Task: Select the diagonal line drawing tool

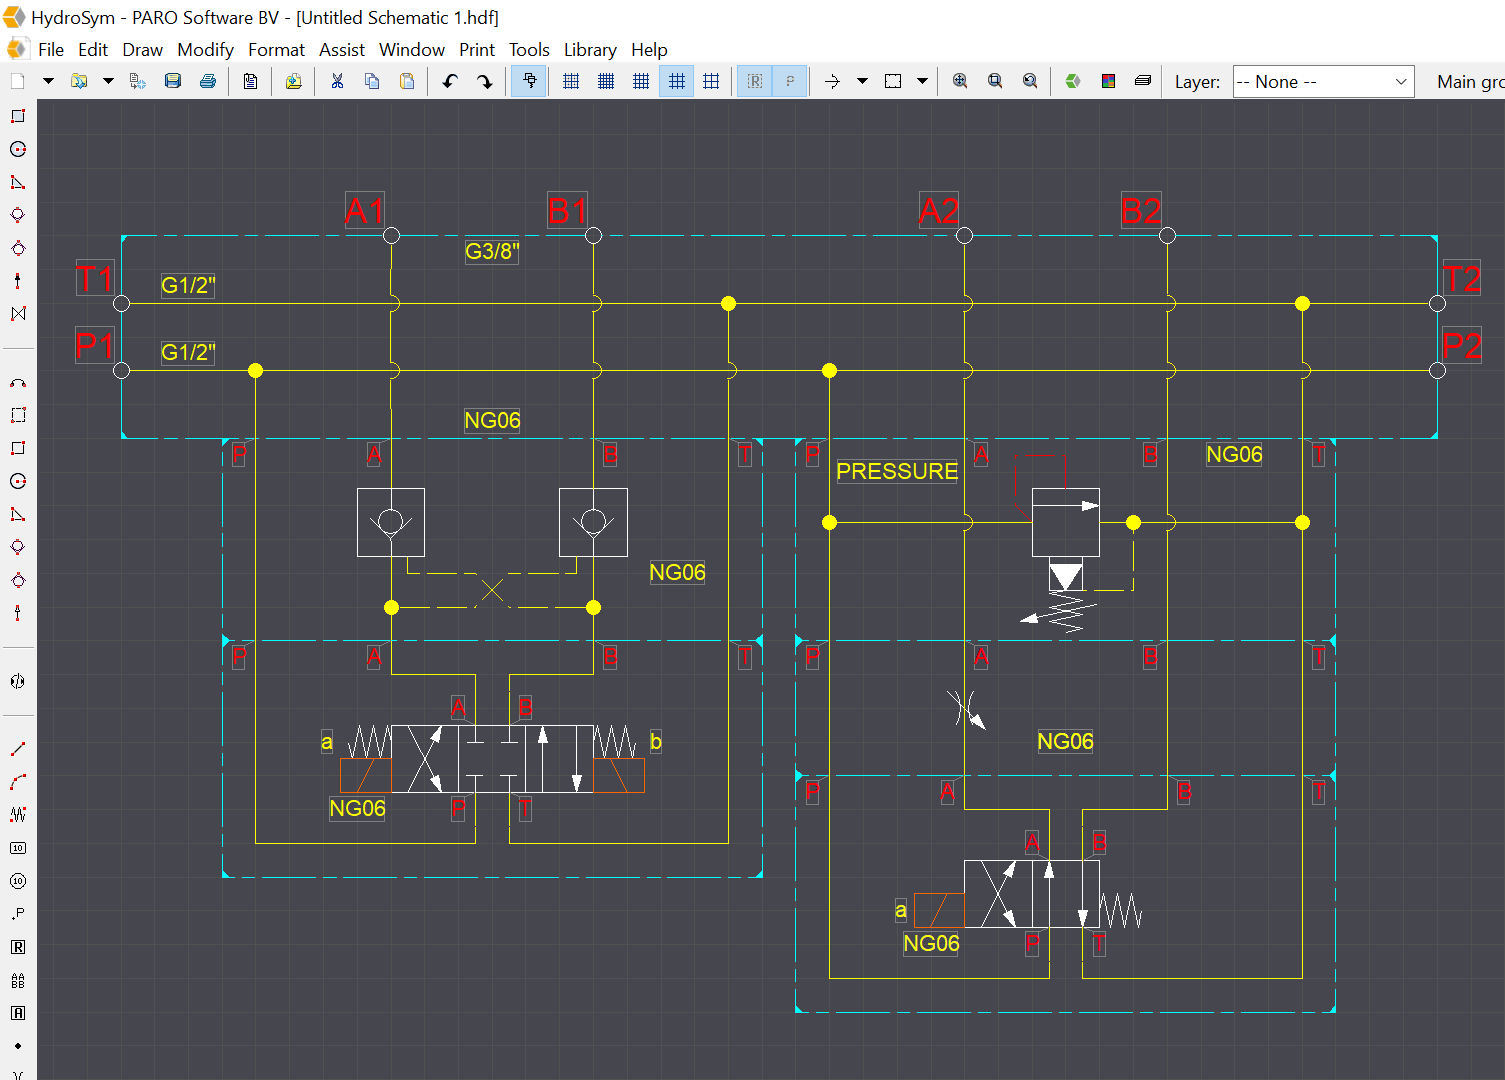Action: [x=18, y=748]
